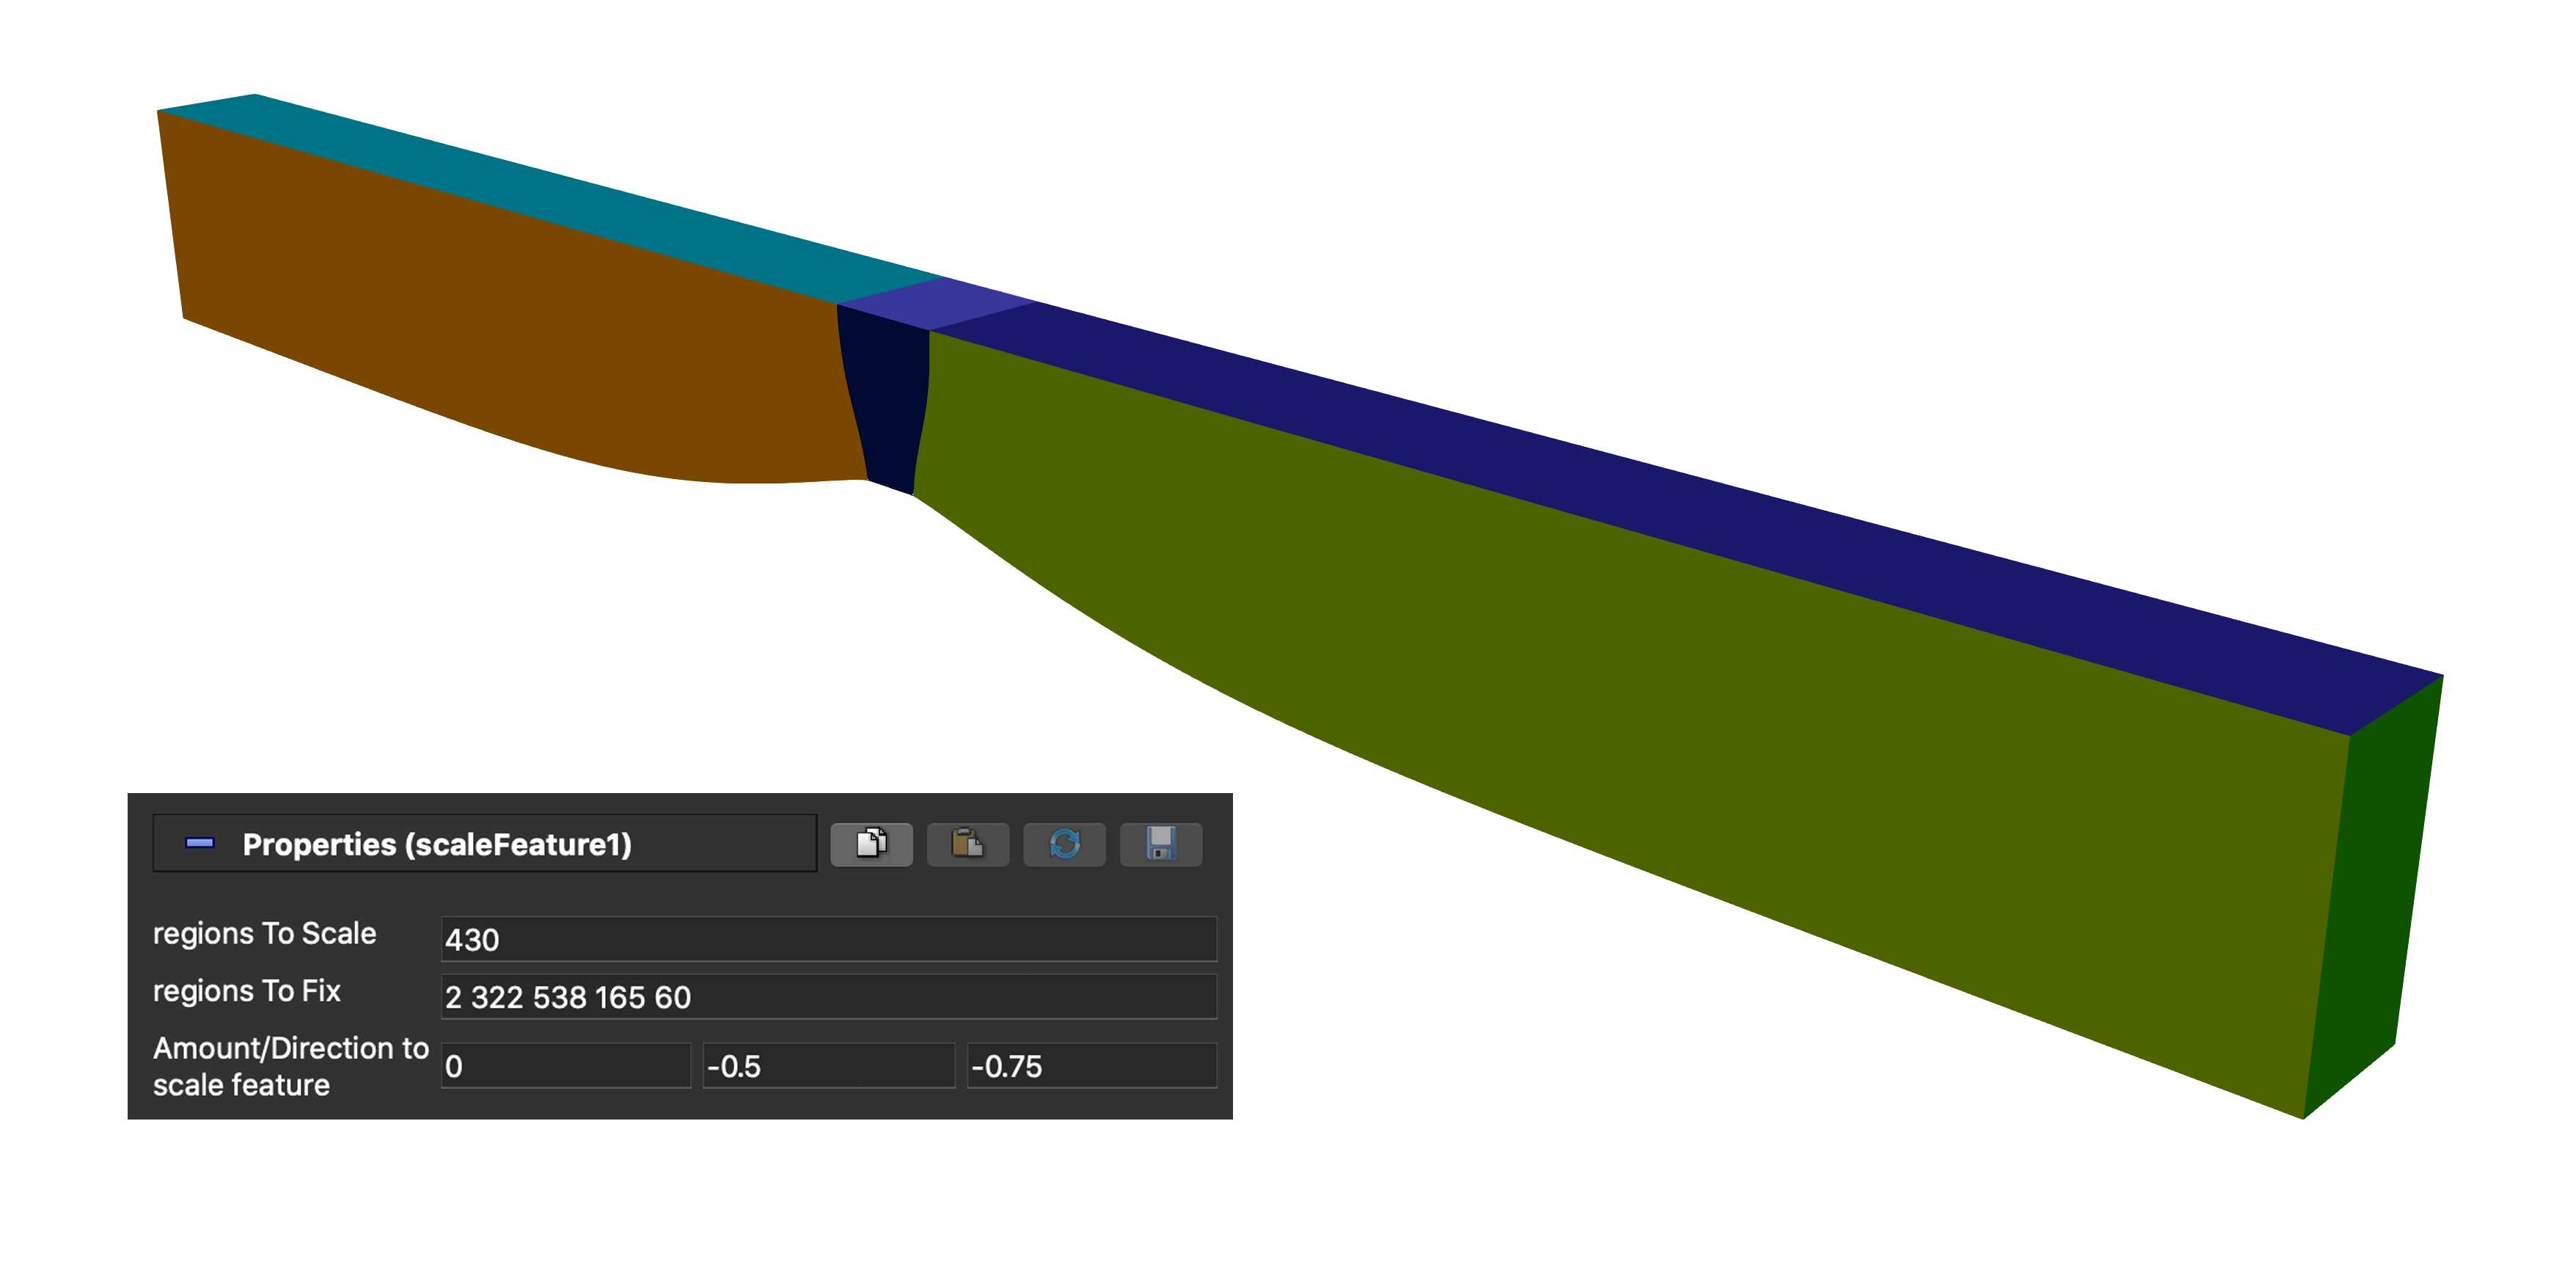
Task: Click the paste properties icon
Action: click(967, 844)
